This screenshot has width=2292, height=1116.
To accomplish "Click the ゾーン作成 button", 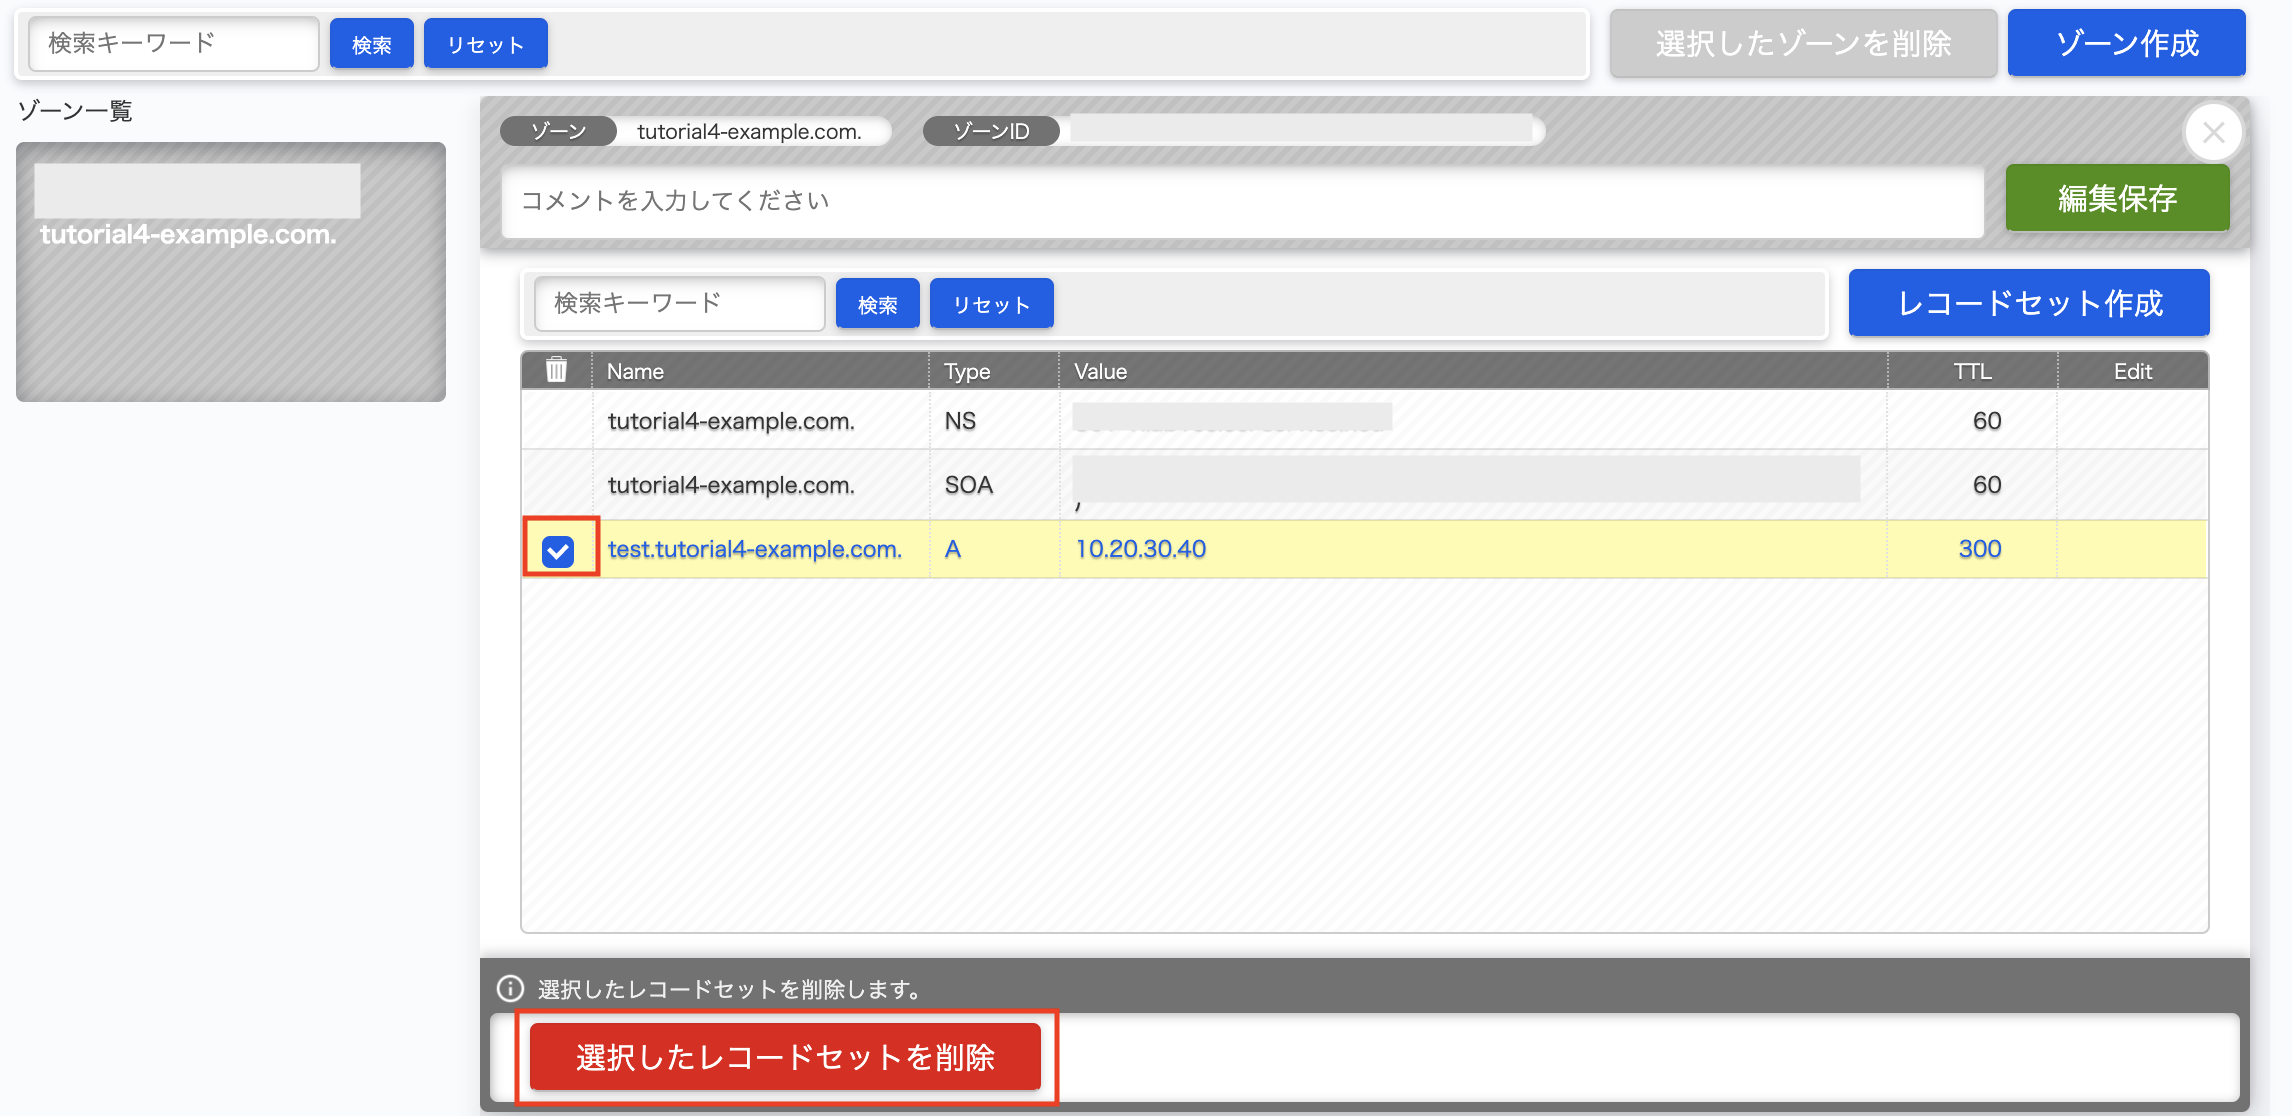I will (x=2126, y=43).
